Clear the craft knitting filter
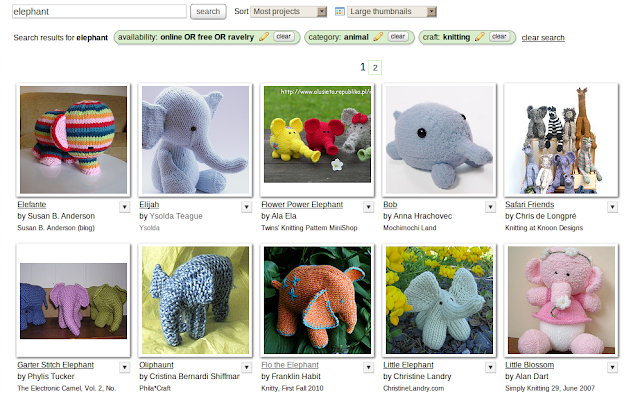 click(x=499, y=36)
